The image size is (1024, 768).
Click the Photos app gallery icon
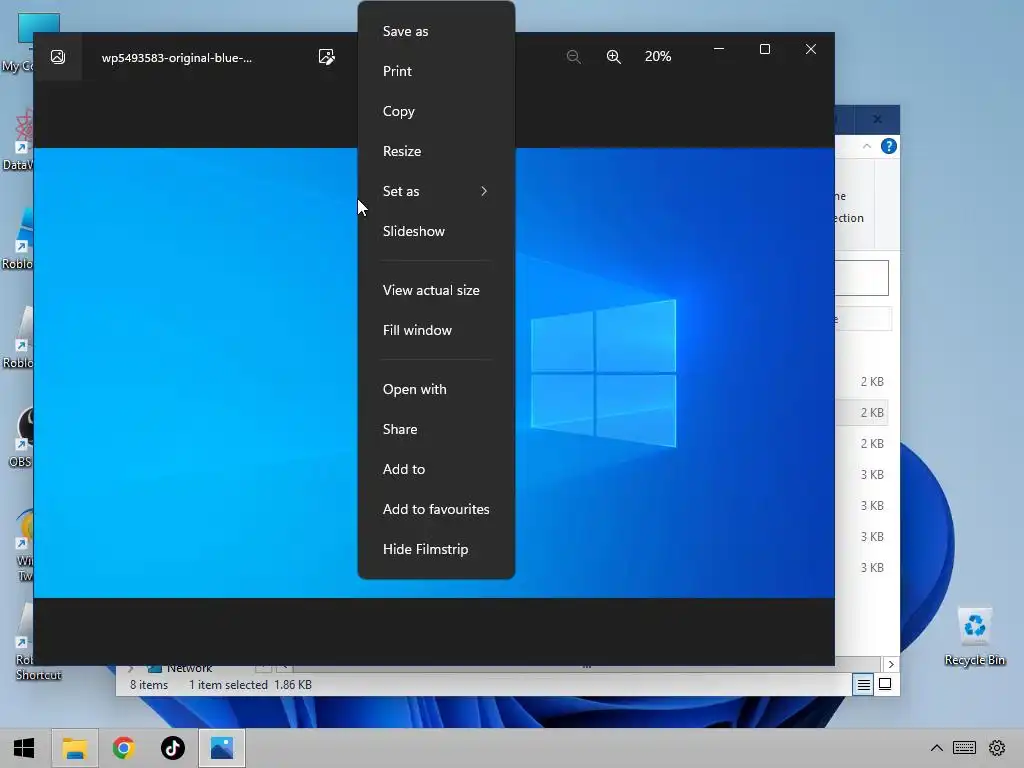click(x=58, y=57)
